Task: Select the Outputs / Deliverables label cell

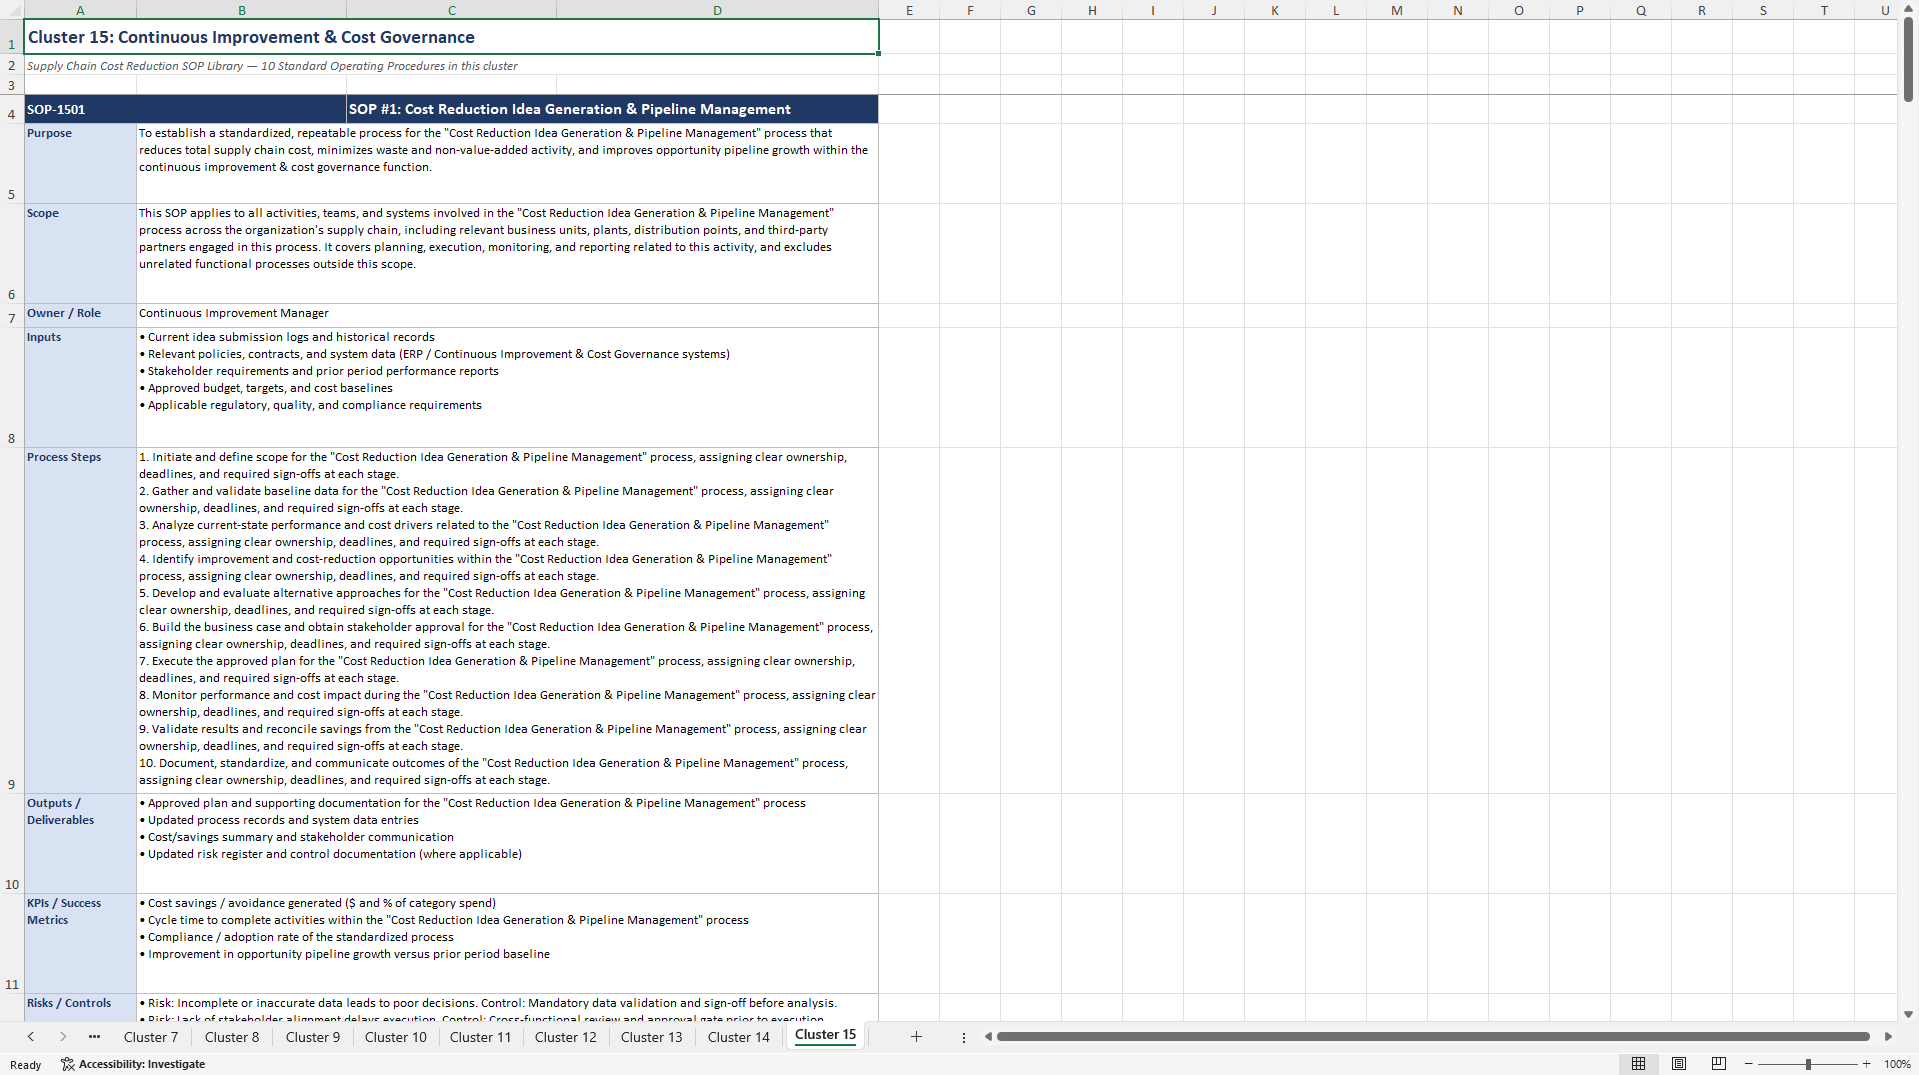Action: pyautogui.click(x=80, y=843)
